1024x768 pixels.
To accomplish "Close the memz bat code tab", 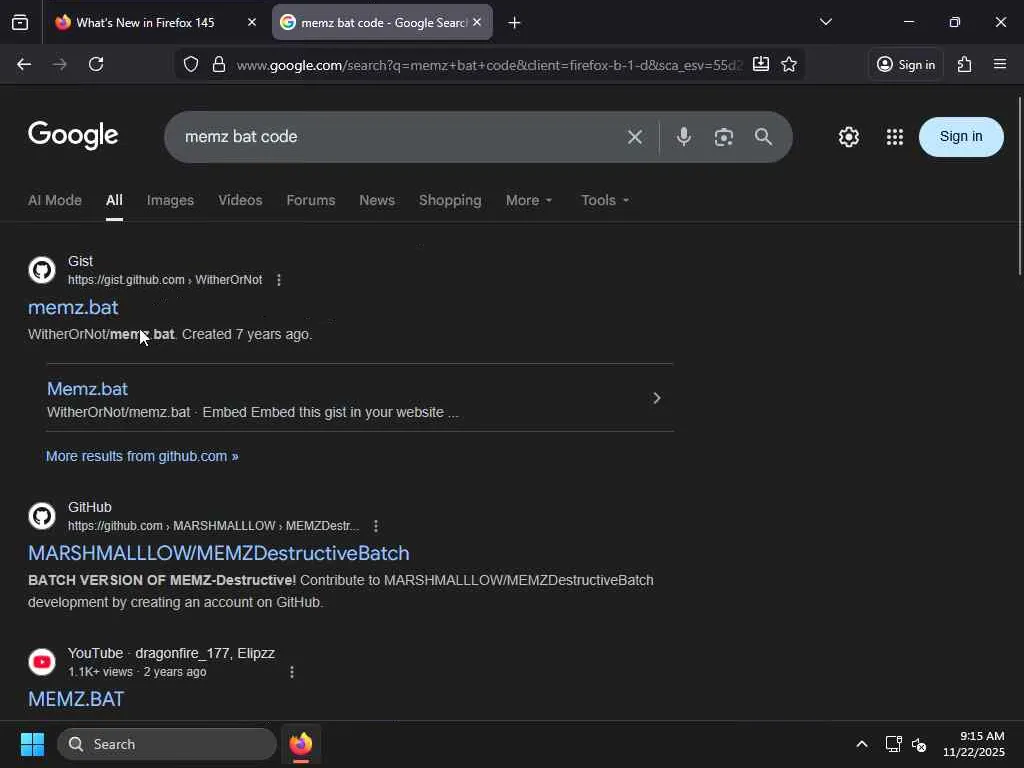I will click(x=477, y=22).
